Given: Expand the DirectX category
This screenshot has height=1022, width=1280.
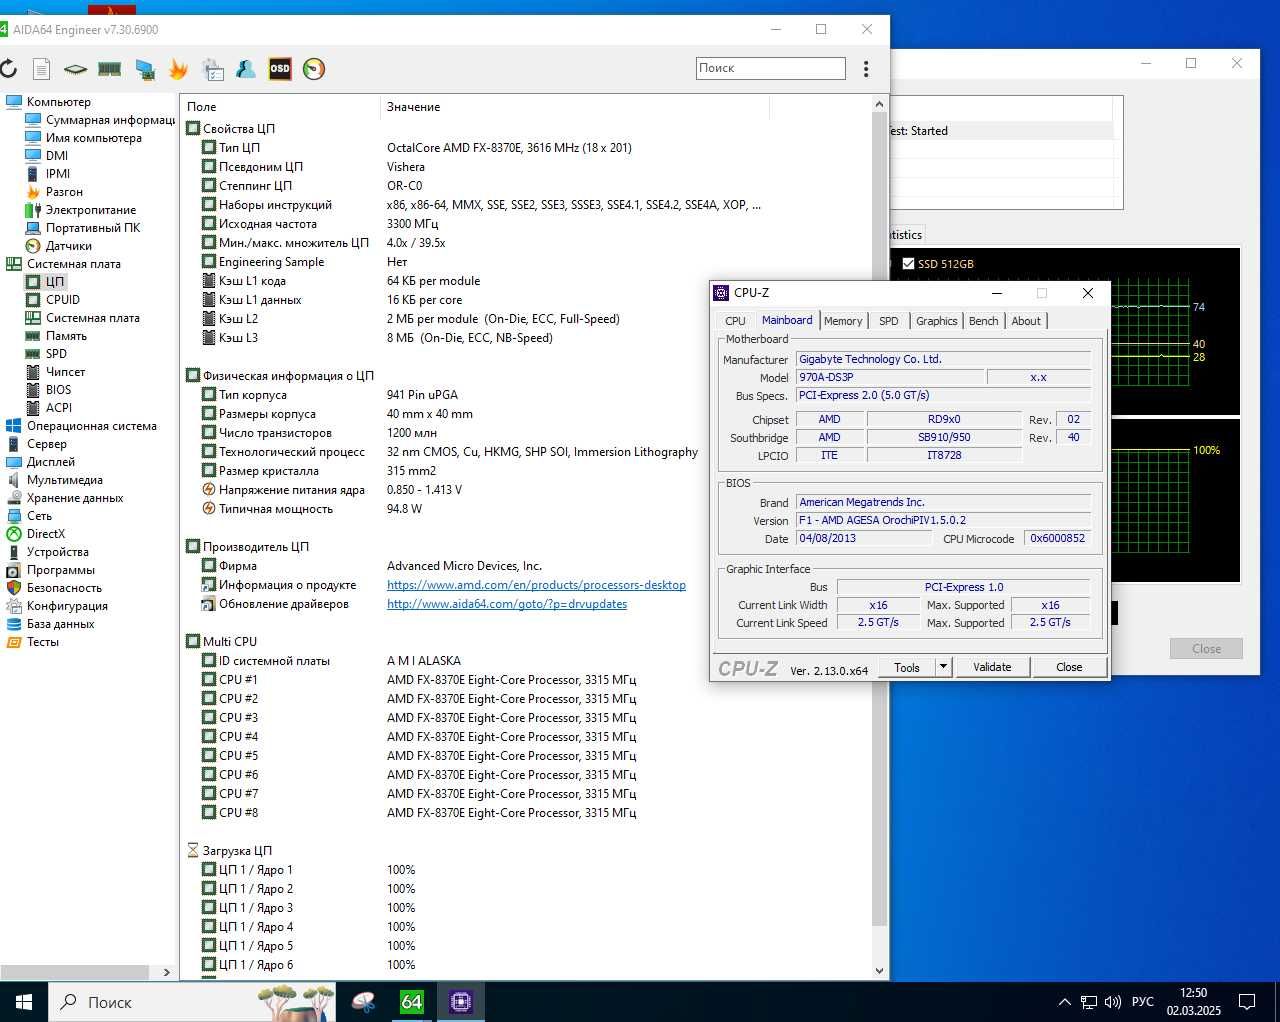Looking at the screenshot, I should pyautogui.click(x=45, y=534).
